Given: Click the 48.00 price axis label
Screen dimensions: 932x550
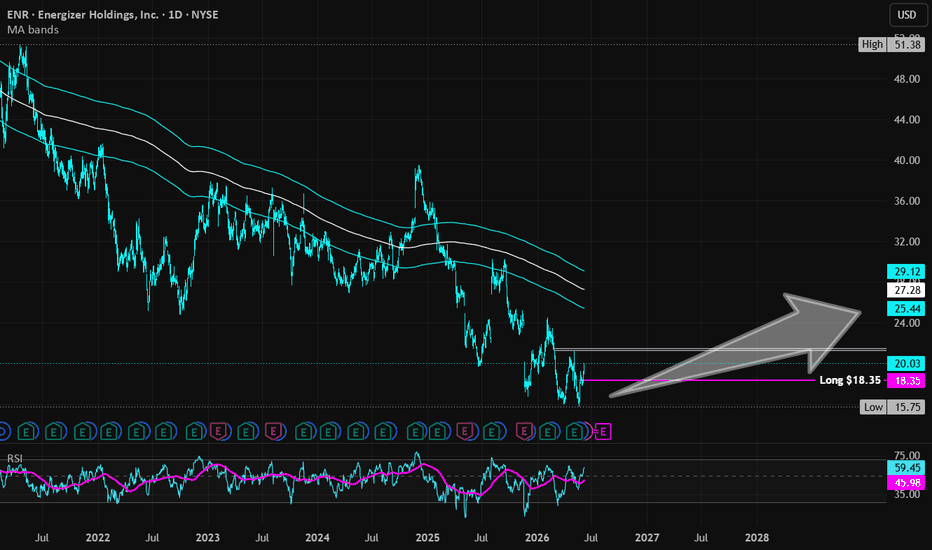Looking at the screenshot, I should [x=907, y=79].
